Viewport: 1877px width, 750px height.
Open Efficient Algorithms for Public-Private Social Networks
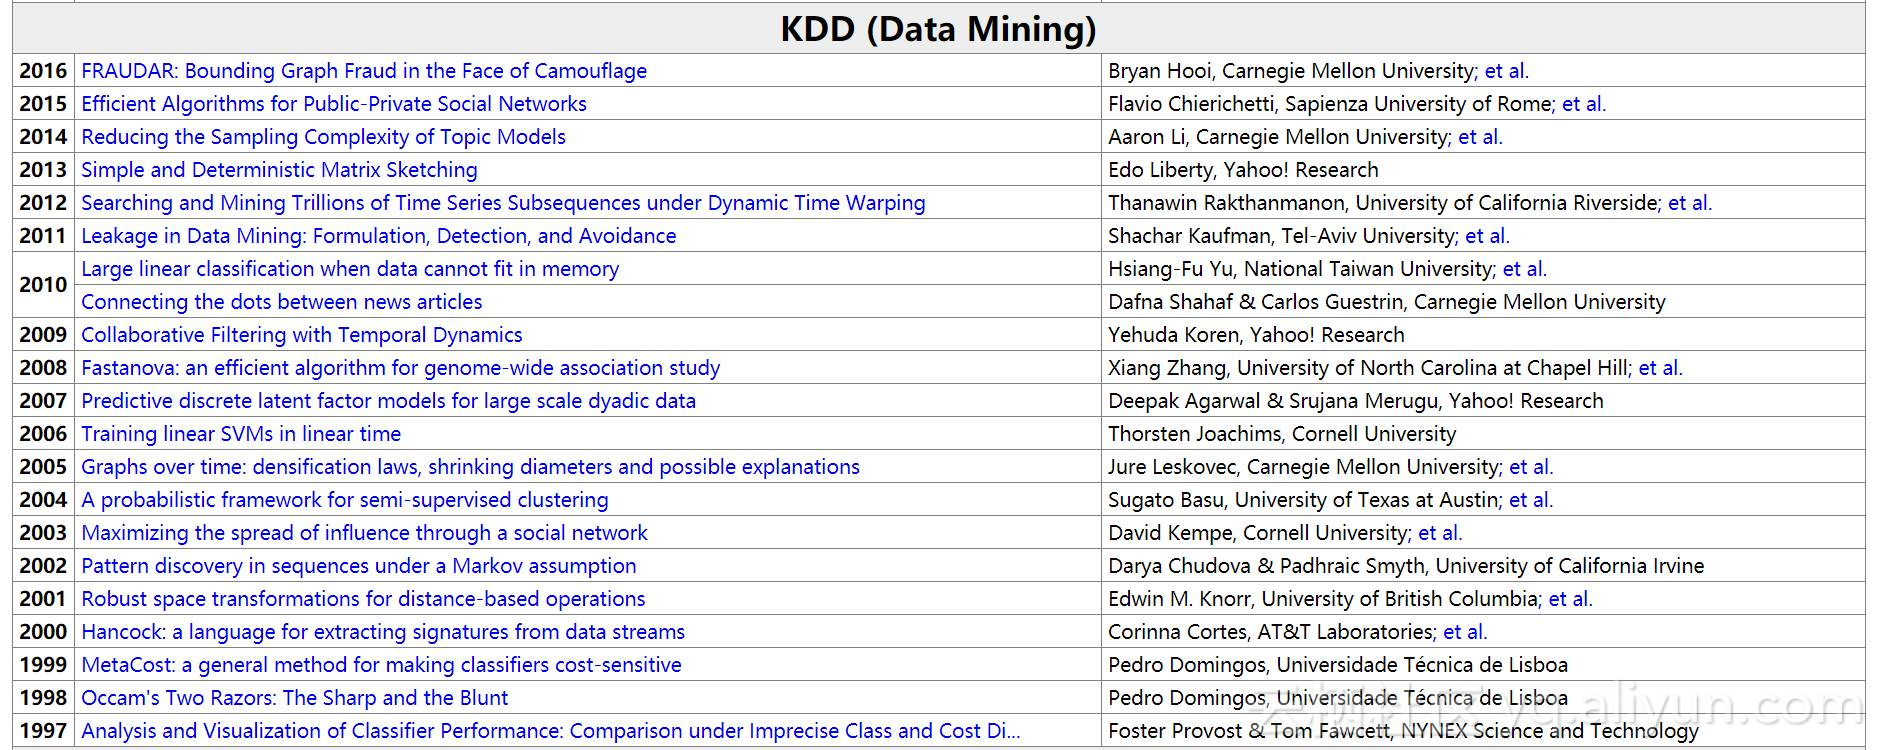click(x=334, y=104)
